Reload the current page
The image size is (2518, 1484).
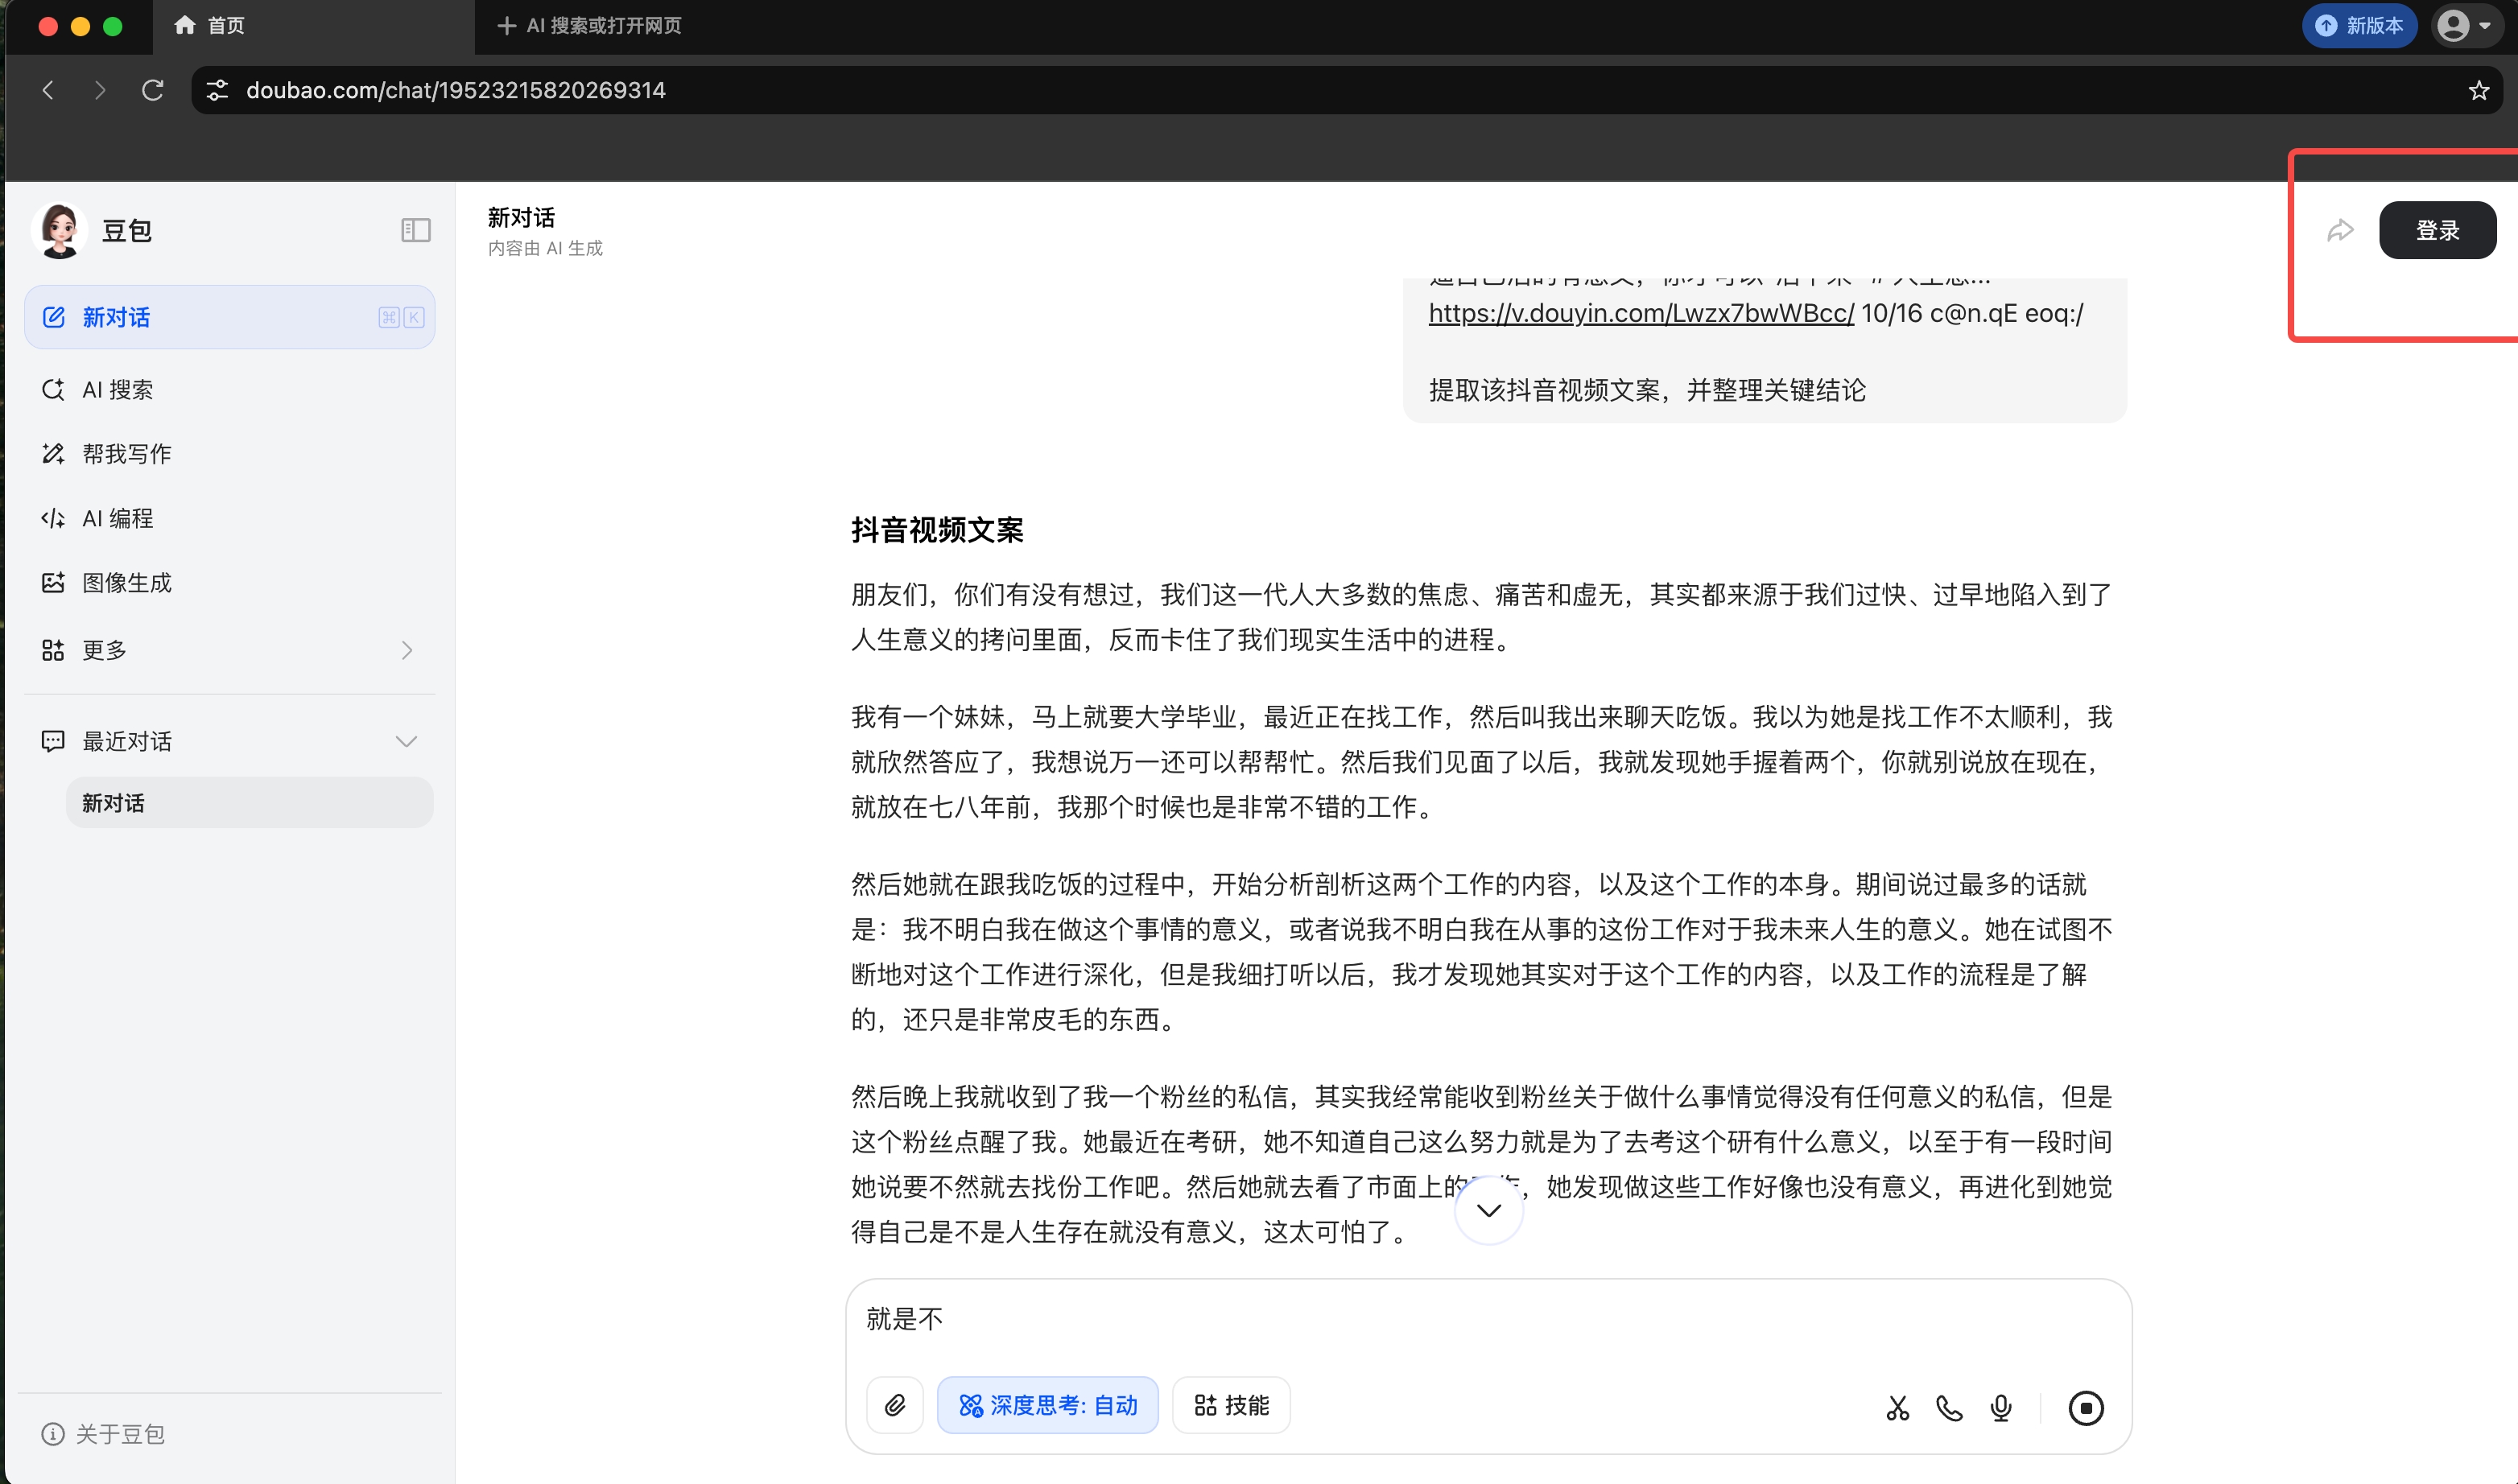pos(152,91)
